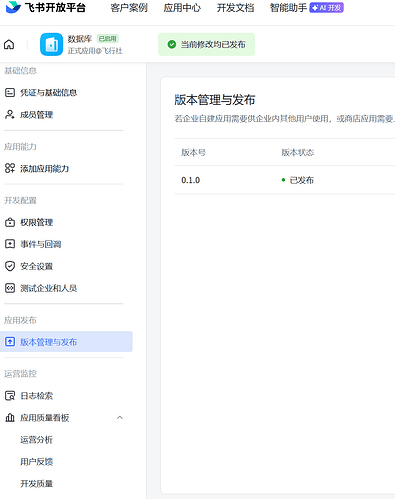Click version number 0.1.0
395x499 pixels.
click(191, 180)
